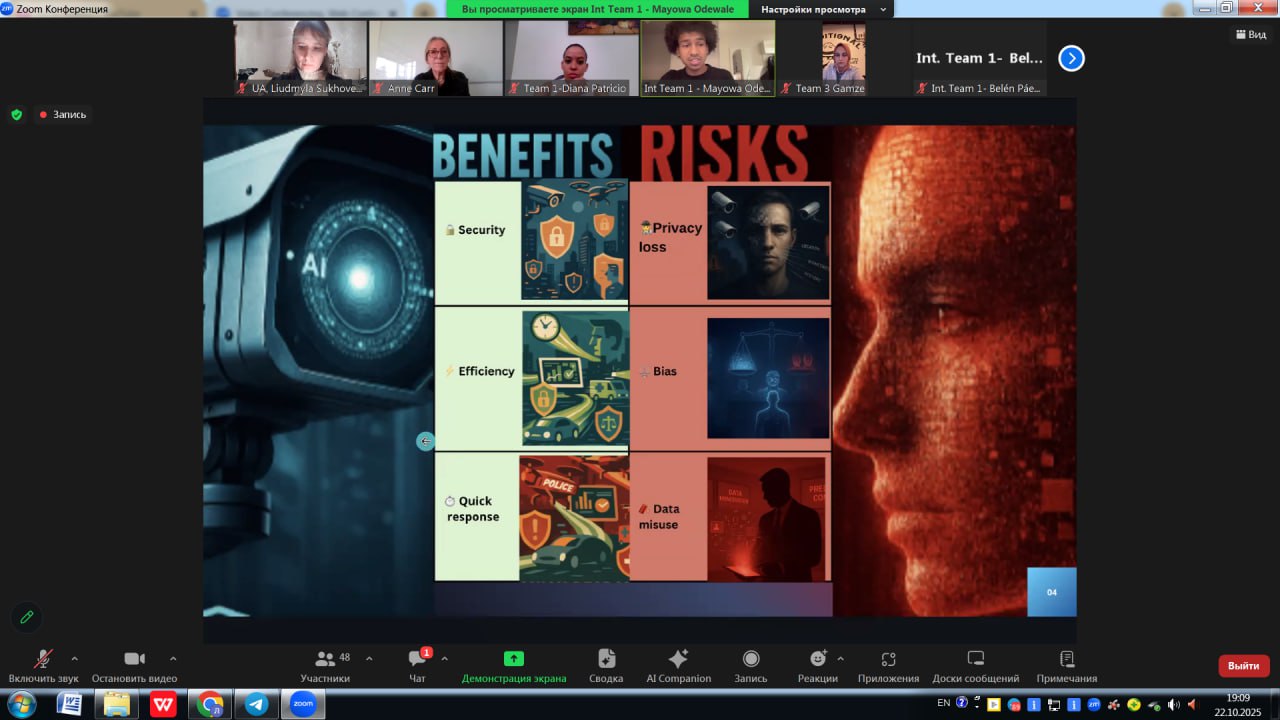
Task: Toggle camera with Остановить видео
Action: 134,659
